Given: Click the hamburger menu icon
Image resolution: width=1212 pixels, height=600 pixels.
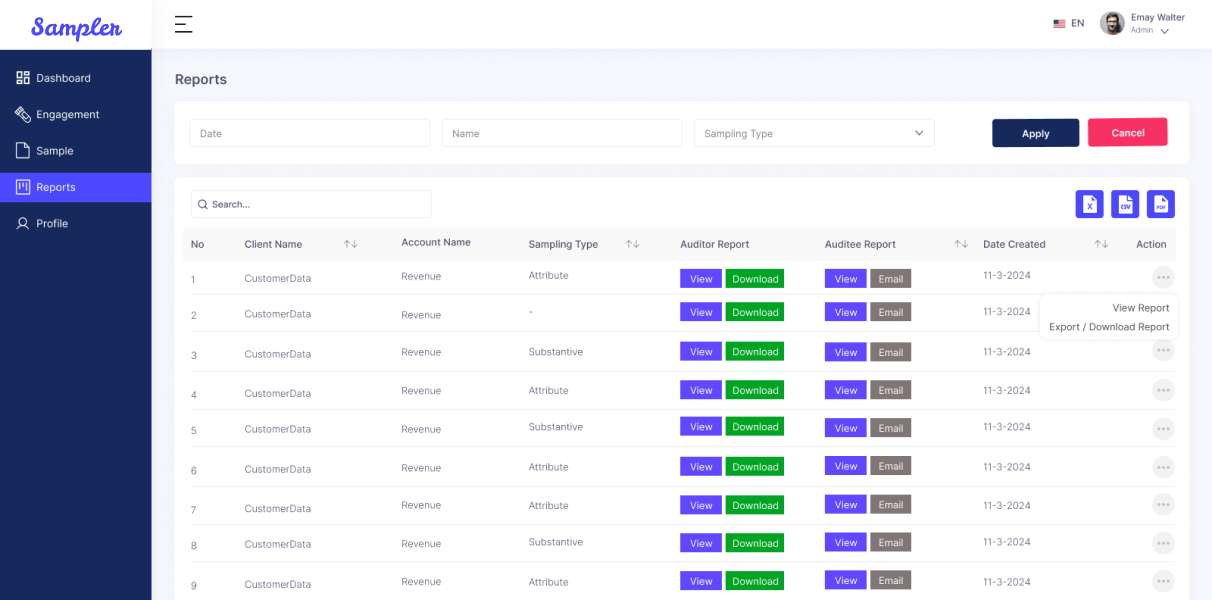Looking at the screenshot, I should coord(183,25).
